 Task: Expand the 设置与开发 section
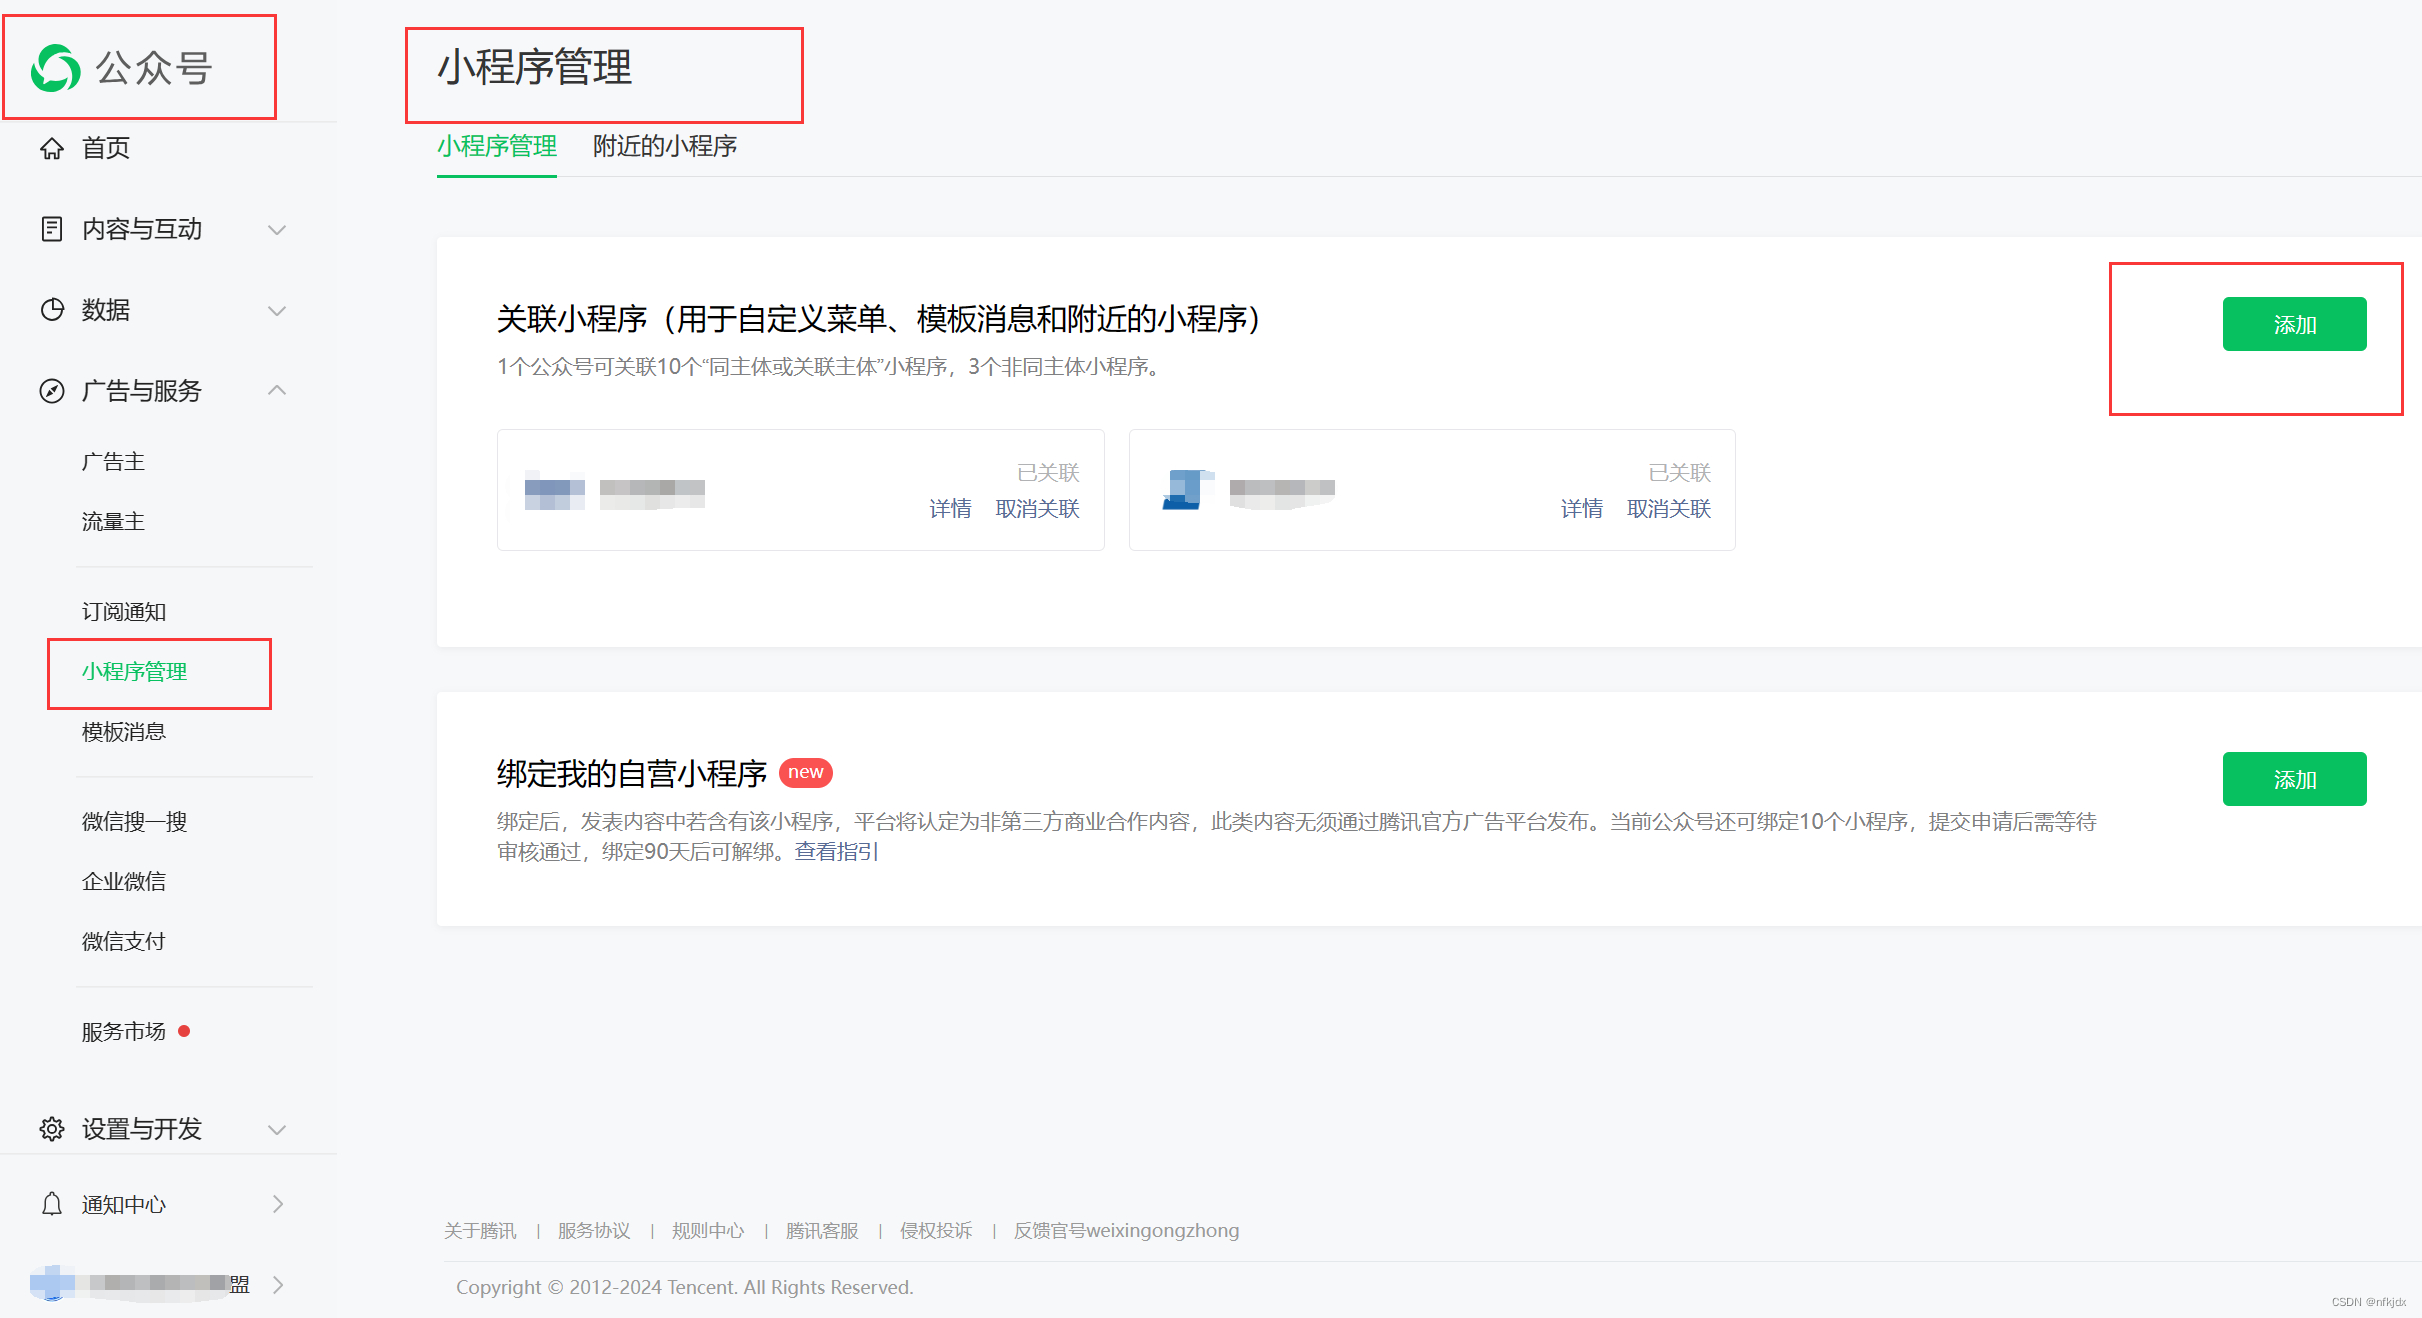pos(277,1129)
